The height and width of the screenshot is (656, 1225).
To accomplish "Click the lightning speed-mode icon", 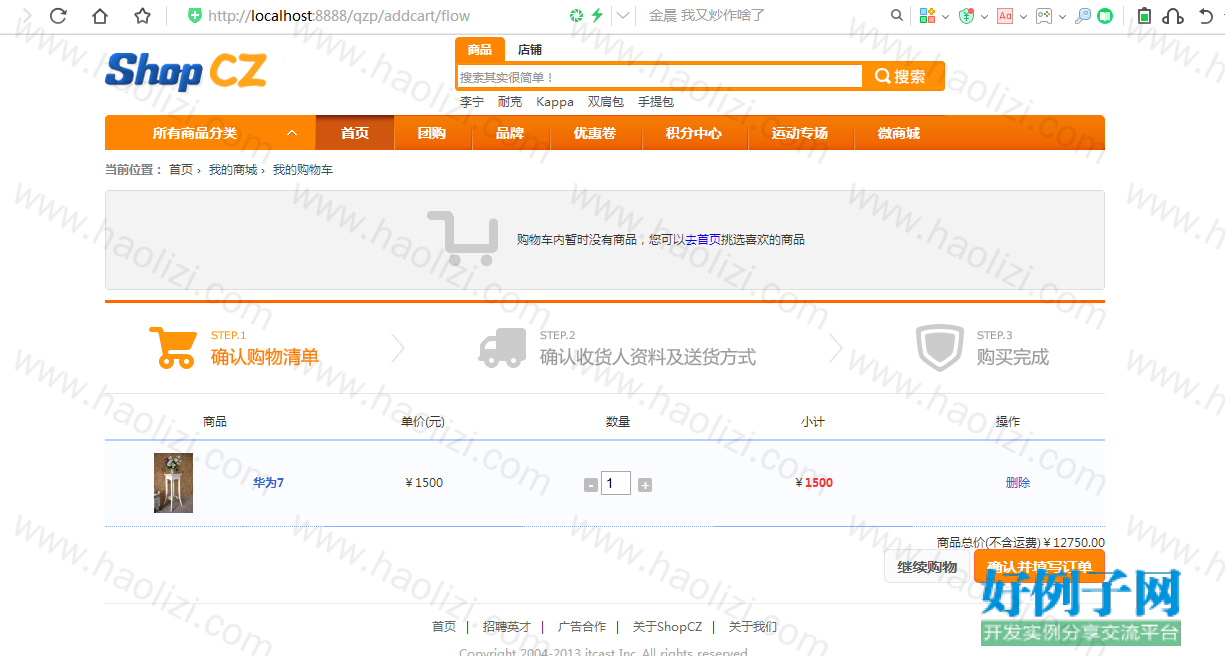I will [x=597, y=15].
